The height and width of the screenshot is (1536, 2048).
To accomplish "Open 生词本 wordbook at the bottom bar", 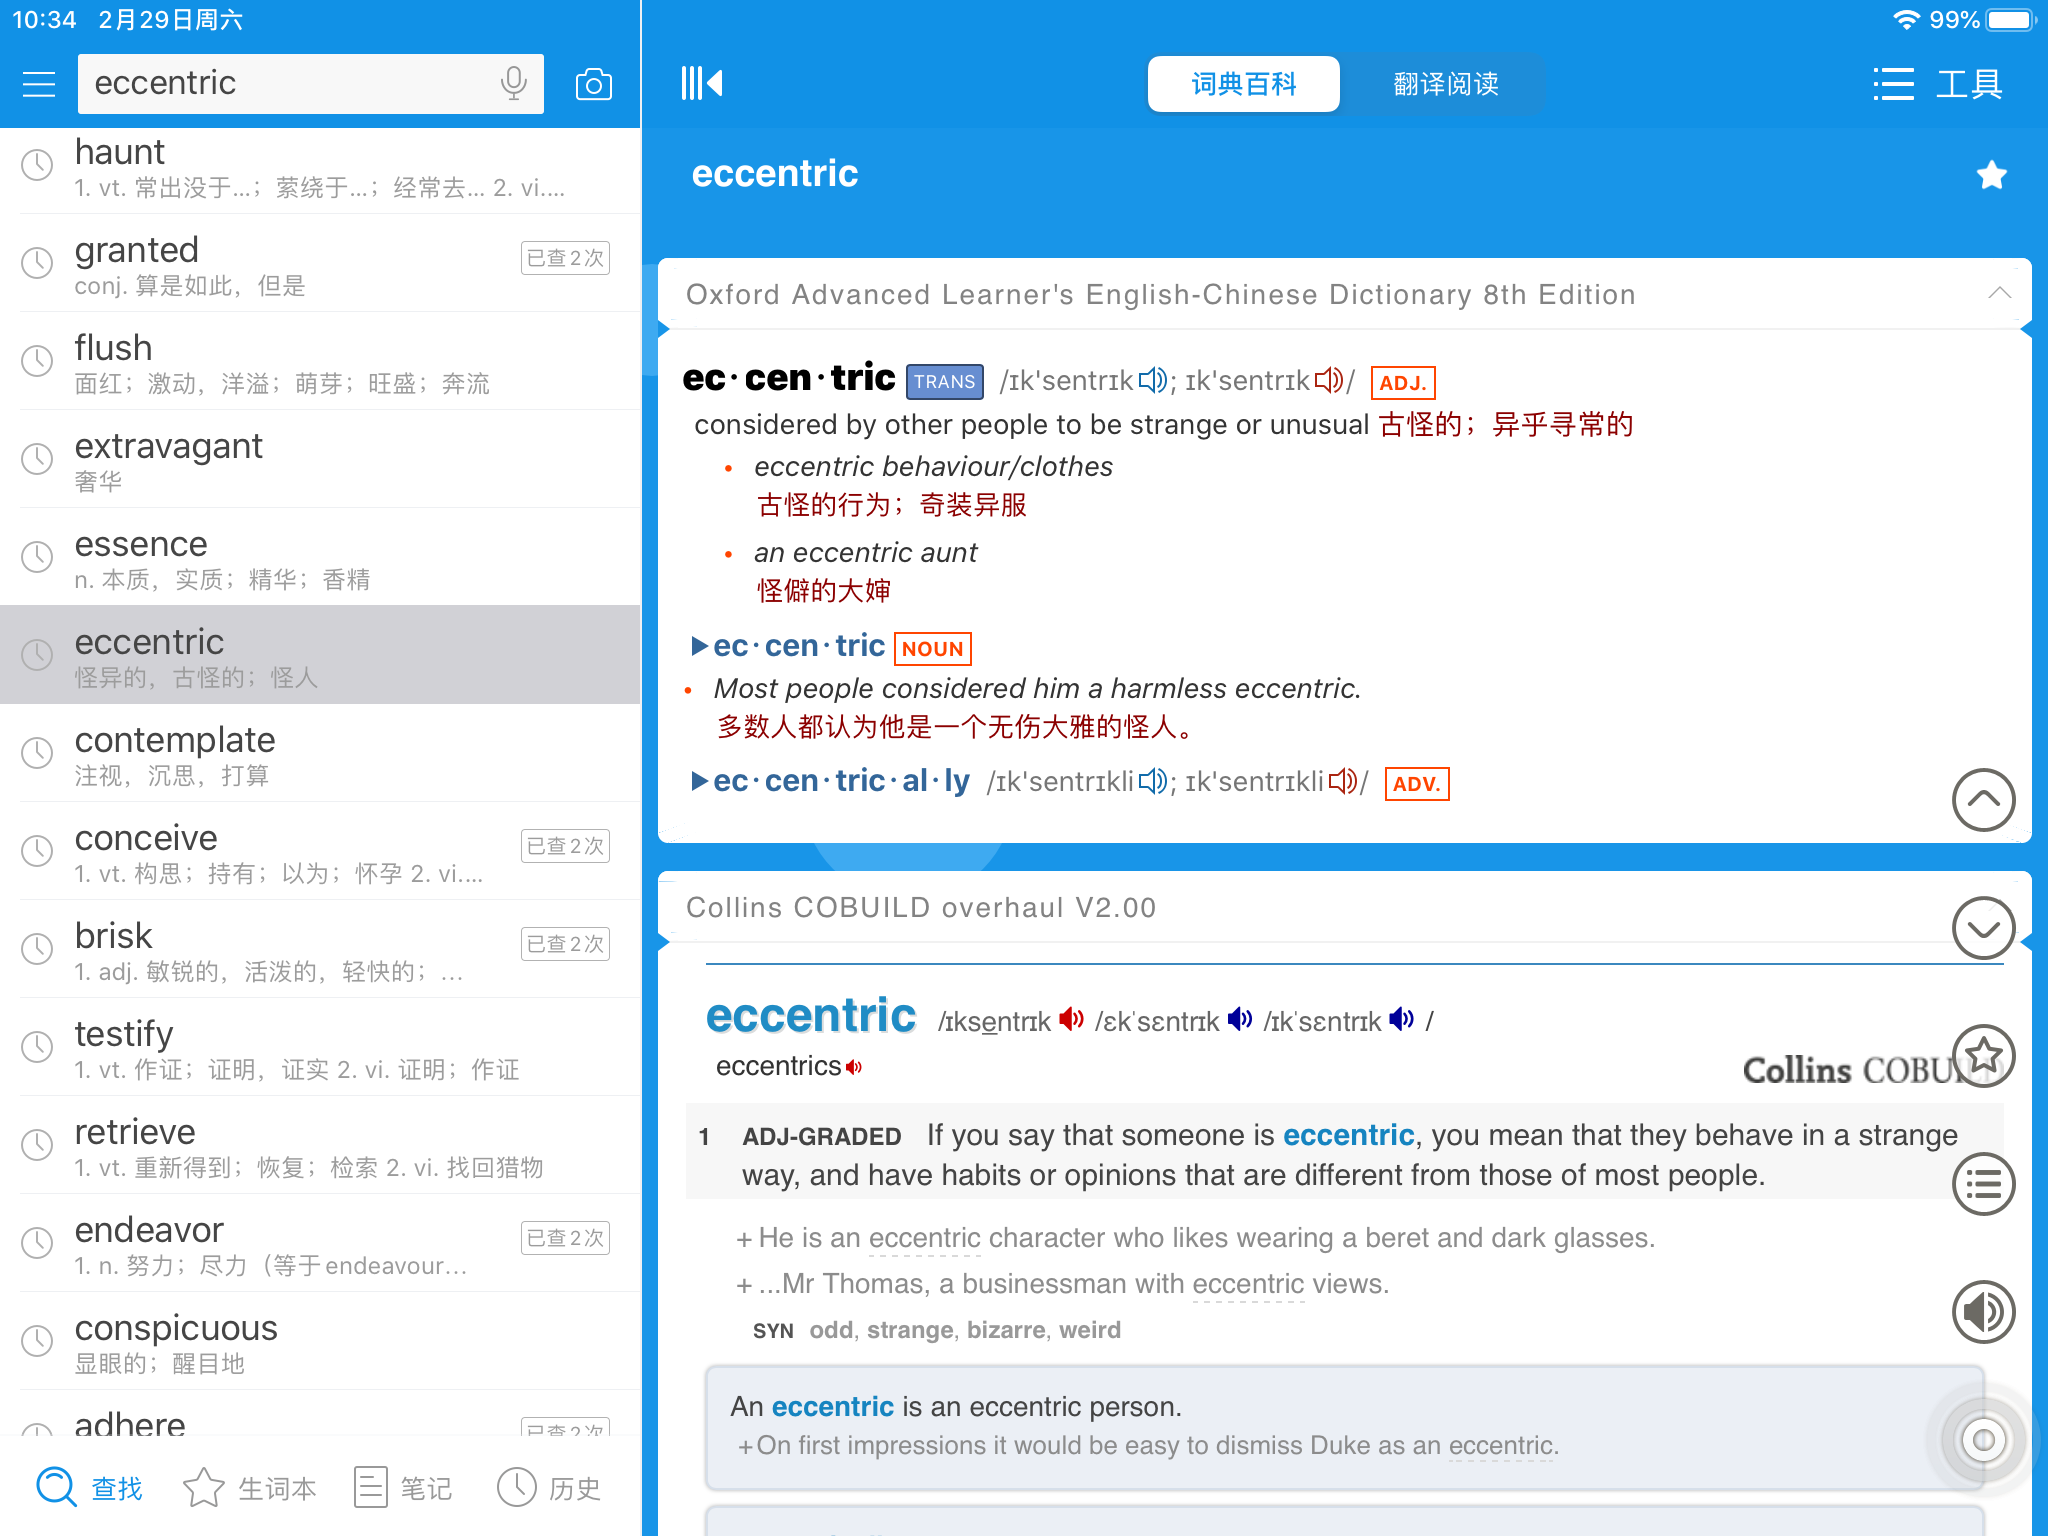I will (x=249, y=1487).
